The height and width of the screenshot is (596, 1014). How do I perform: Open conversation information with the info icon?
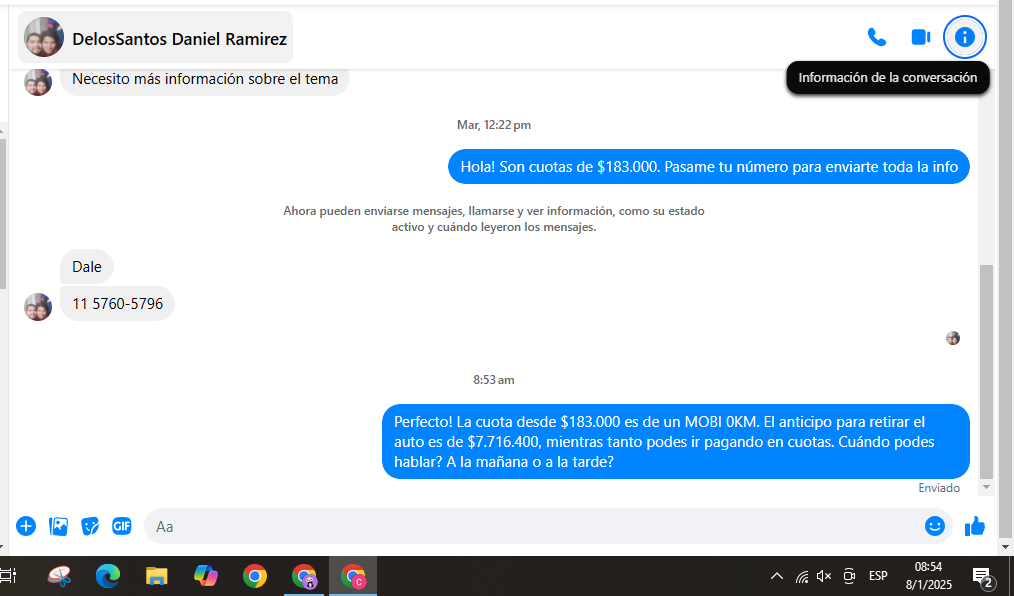coord(964,37)
